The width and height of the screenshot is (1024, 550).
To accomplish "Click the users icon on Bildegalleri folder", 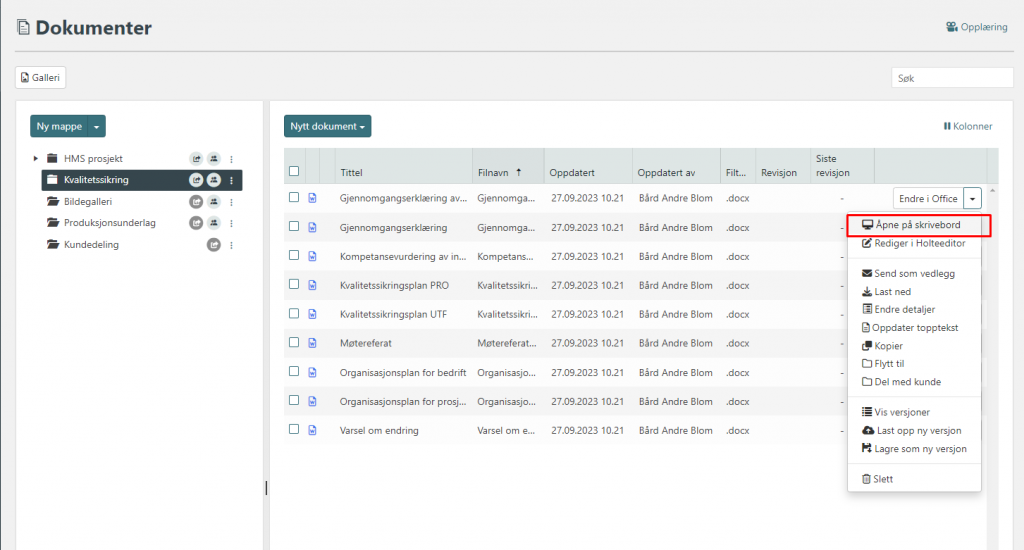I will (x=213, y=202).
